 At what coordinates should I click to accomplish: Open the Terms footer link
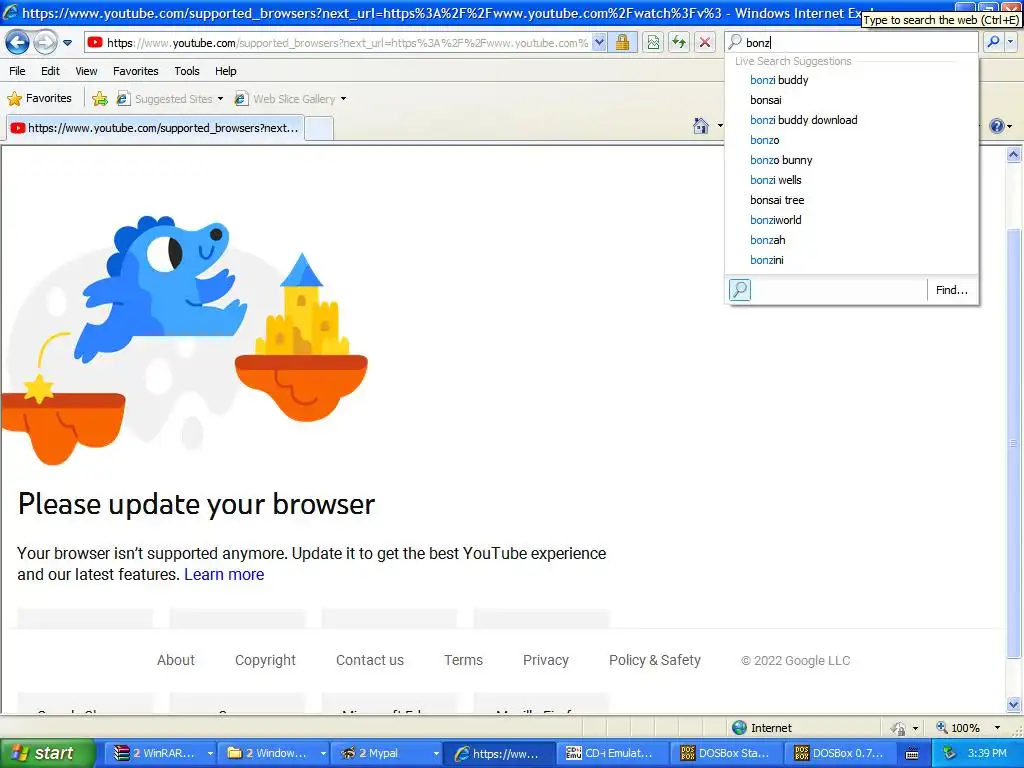pyautogui.click(x=463, y=660)
